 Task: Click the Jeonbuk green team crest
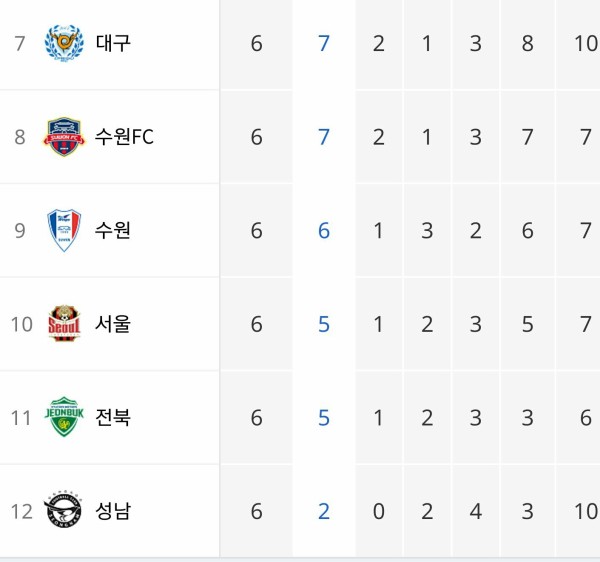coord(64,417)
